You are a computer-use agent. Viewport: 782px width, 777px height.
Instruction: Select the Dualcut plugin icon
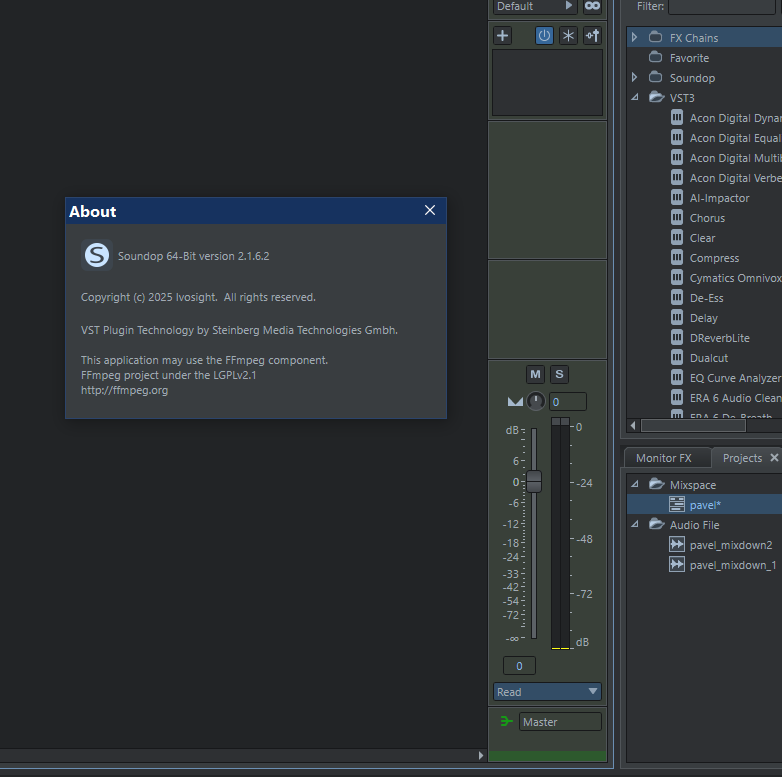point(677,358)
